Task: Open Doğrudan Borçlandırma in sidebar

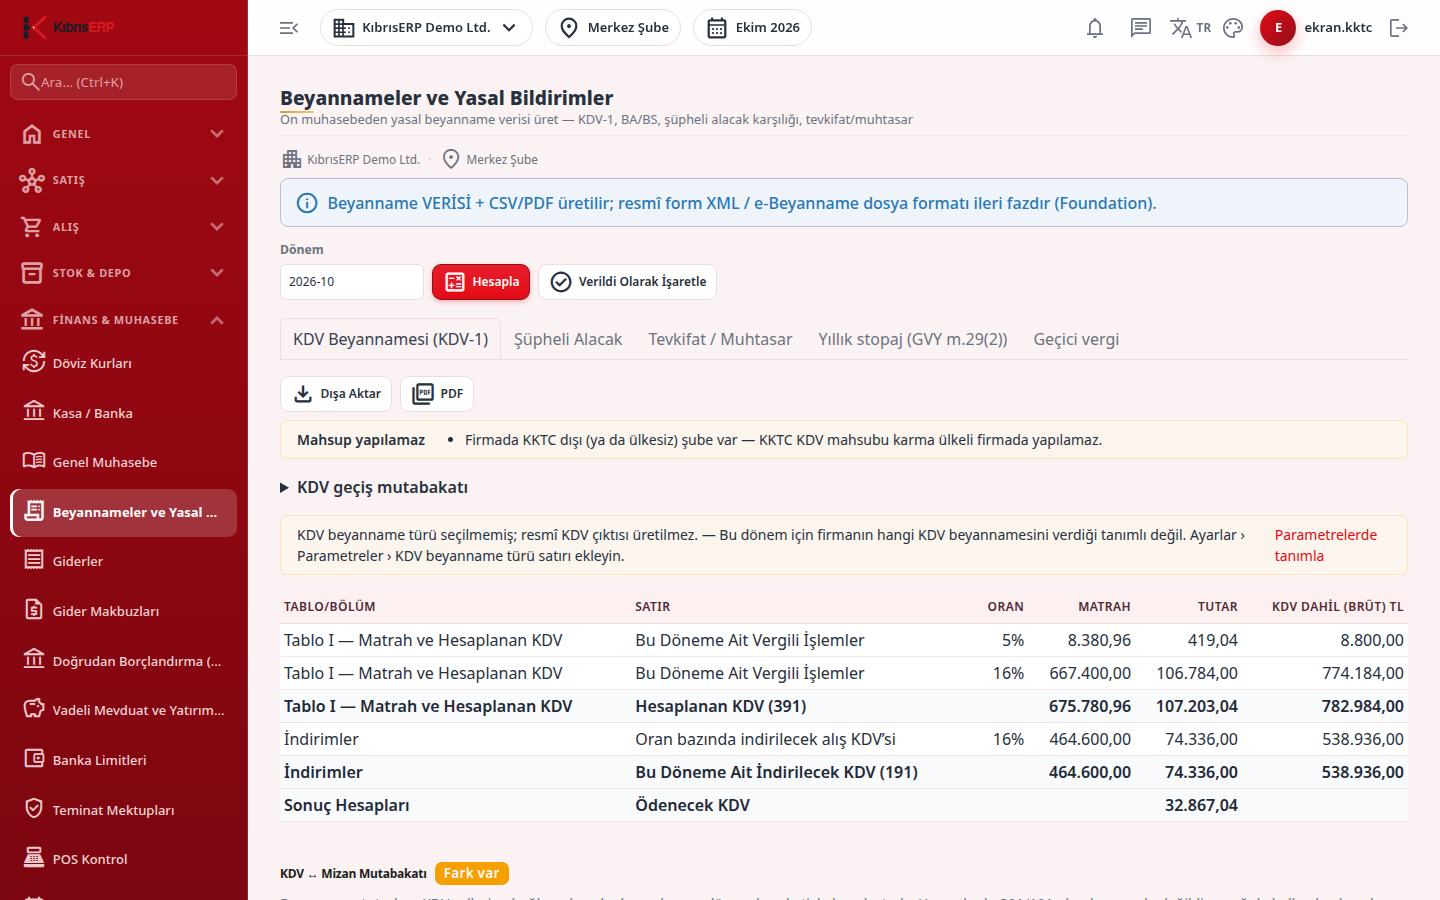Action: [124, 661]
